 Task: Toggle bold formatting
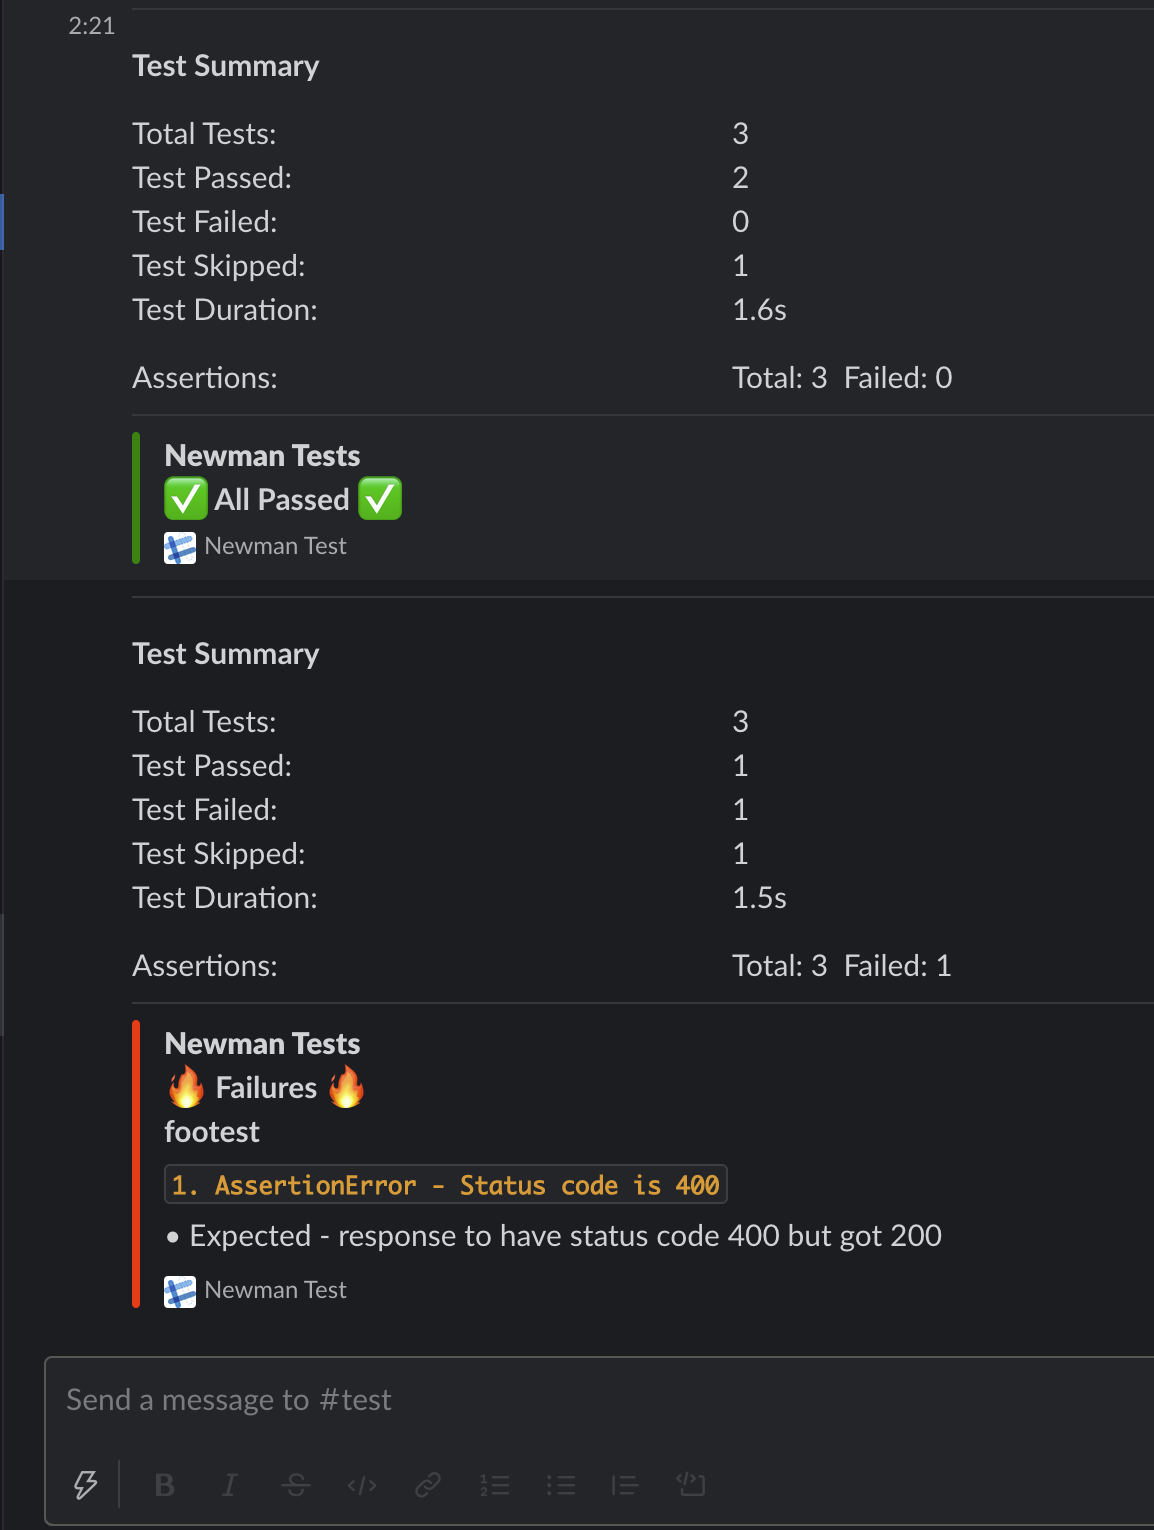(x=165, y=1485)
